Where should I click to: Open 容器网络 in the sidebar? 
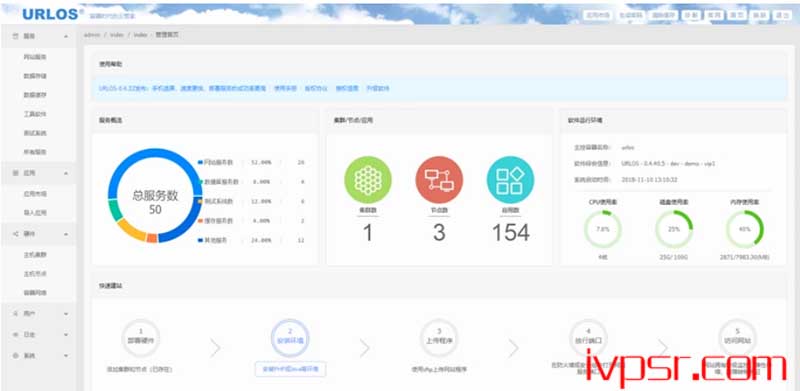pos(35,293)
